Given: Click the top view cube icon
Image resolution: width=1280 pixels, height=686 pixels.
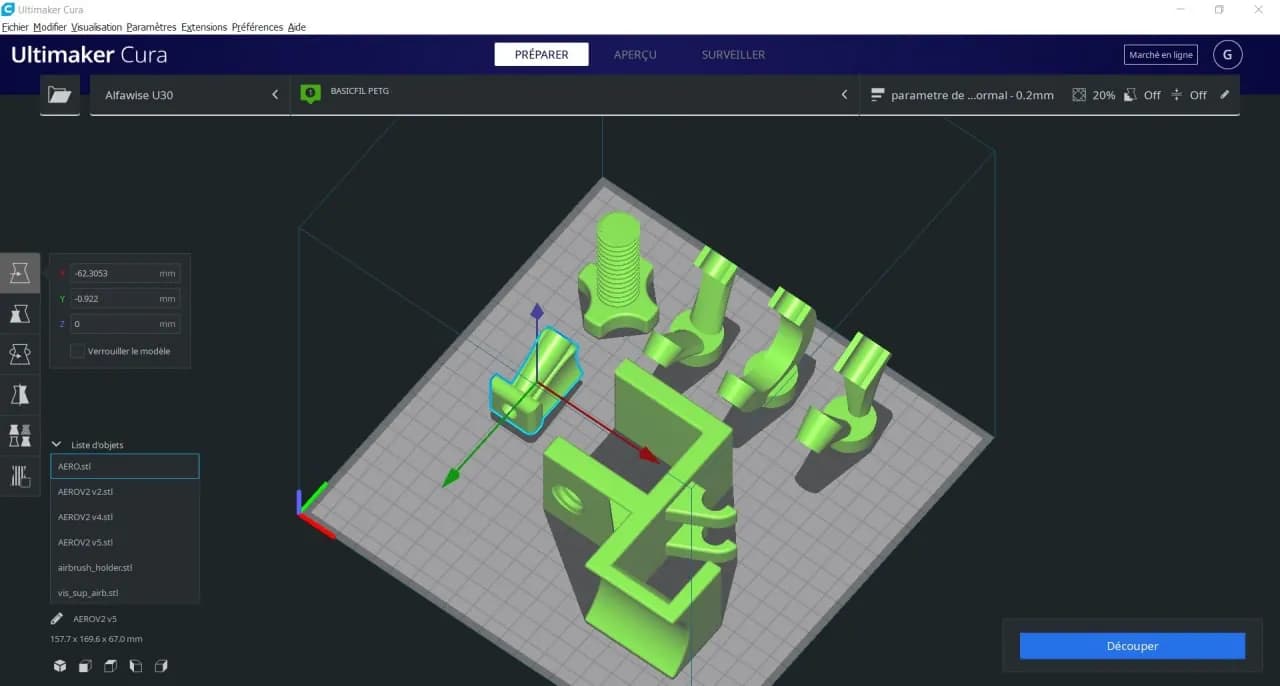Looking at the screenshot, I should click(x=110, y=665).
